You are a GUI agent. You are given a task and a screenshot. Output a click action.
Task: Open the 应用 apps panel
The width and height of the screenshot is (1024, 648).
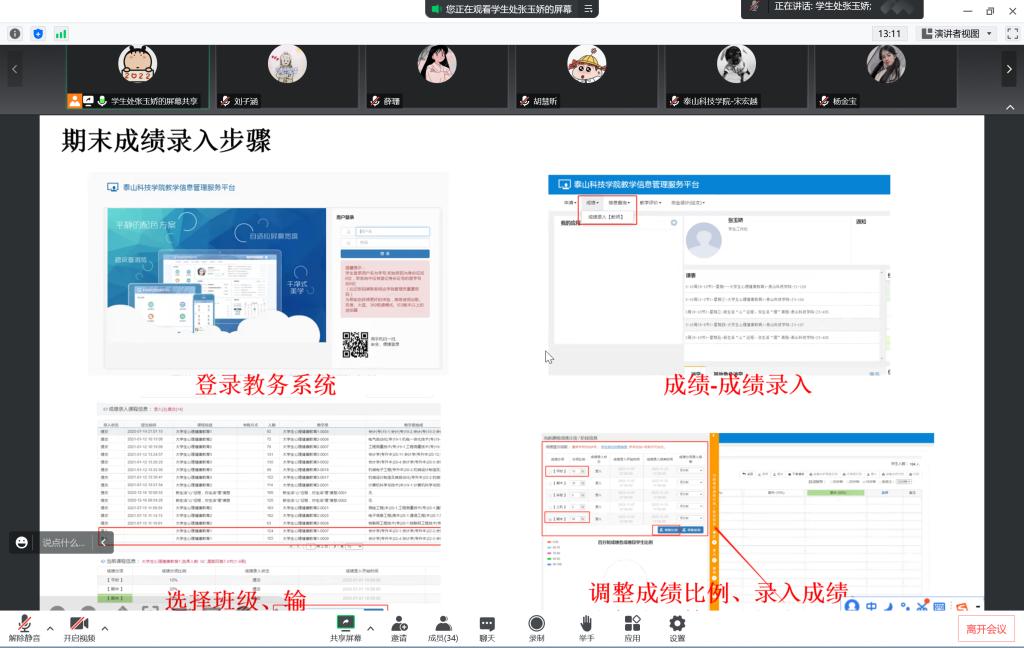point(632,628)
